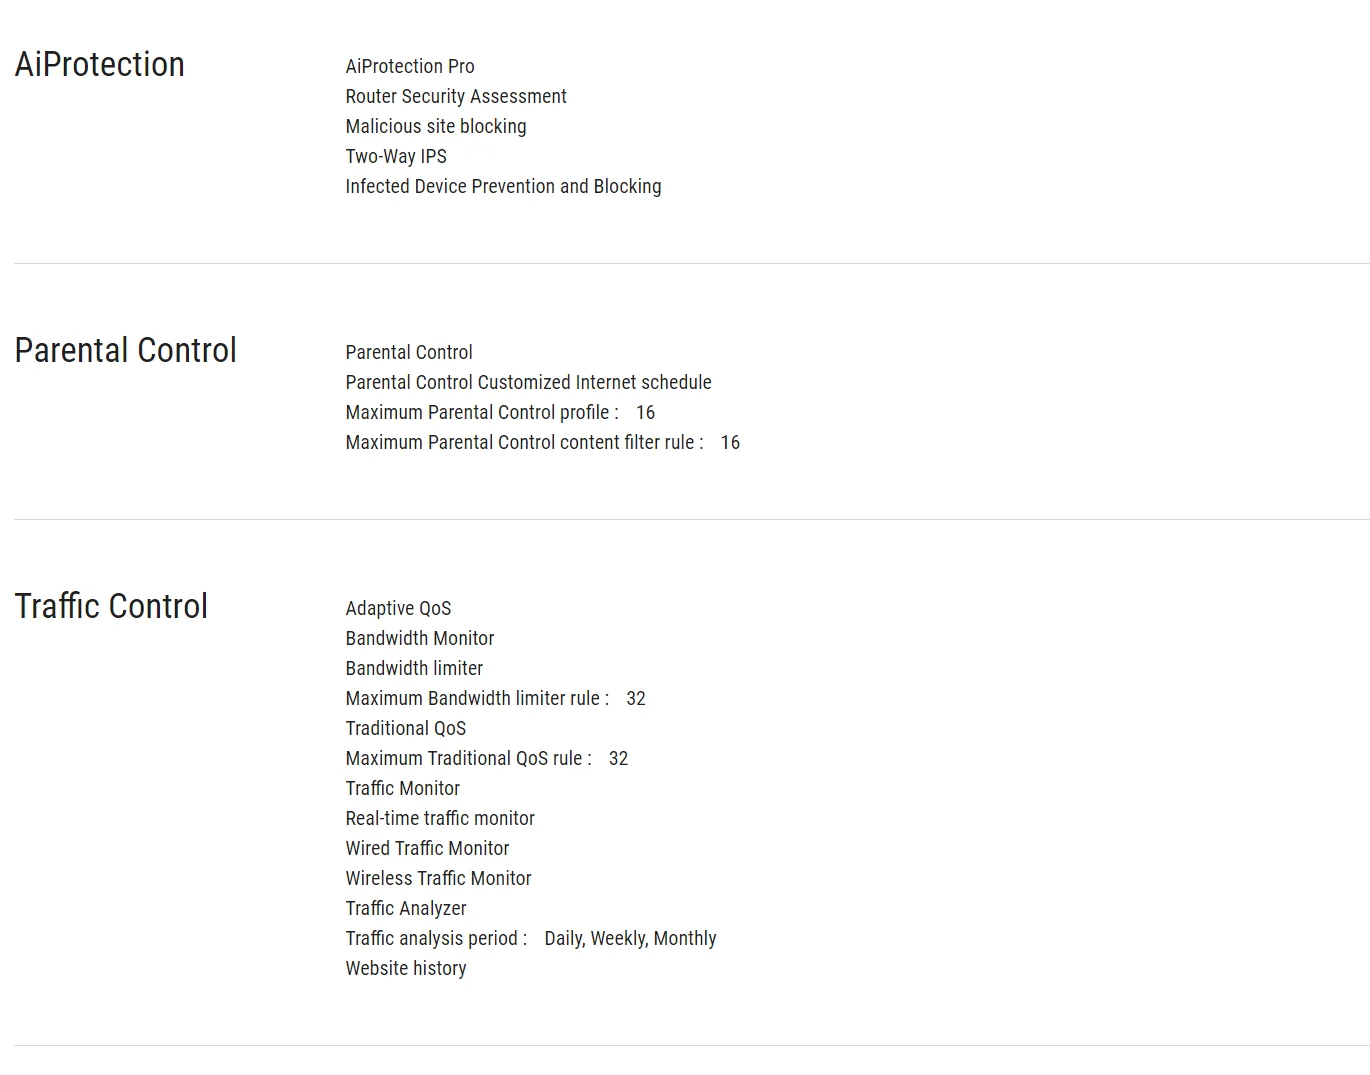Click the Adaptive QoS entry
This screenshot has height=1075, width=1370.
click(398, 608)
